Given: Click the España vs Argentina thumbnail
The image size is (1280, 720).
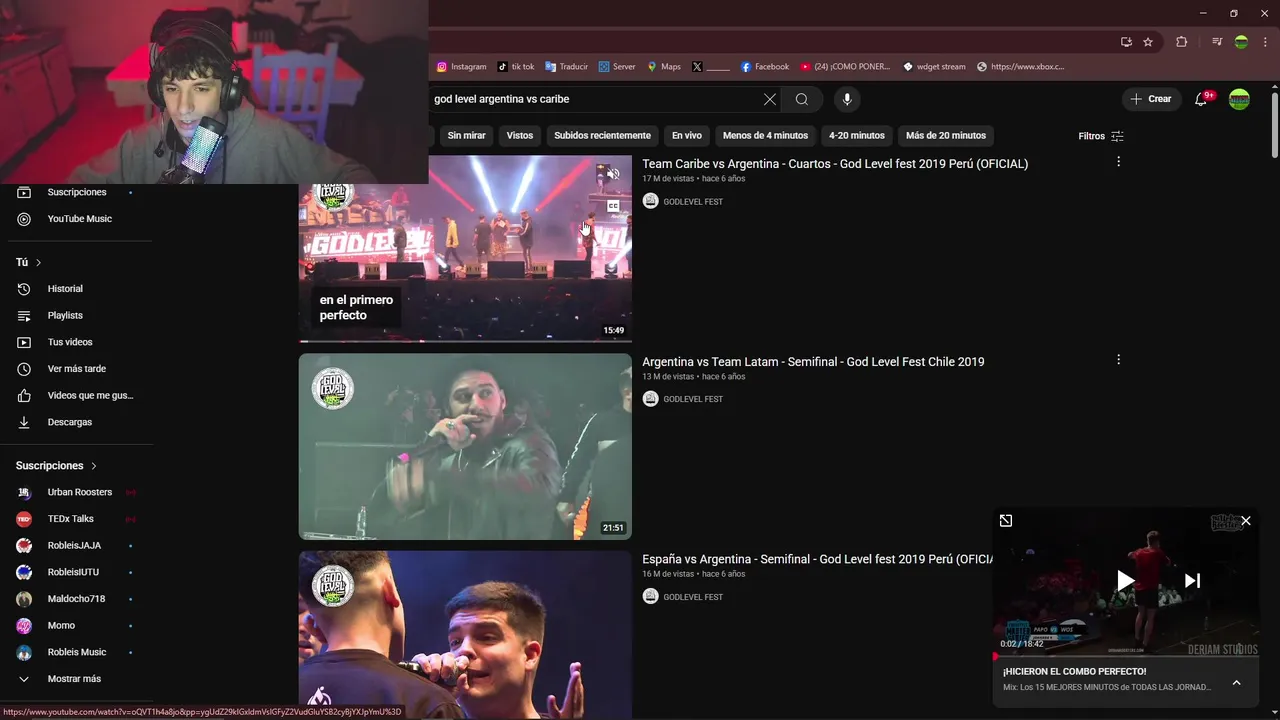Looking at the screenshot, I should (x=465, y=635).
